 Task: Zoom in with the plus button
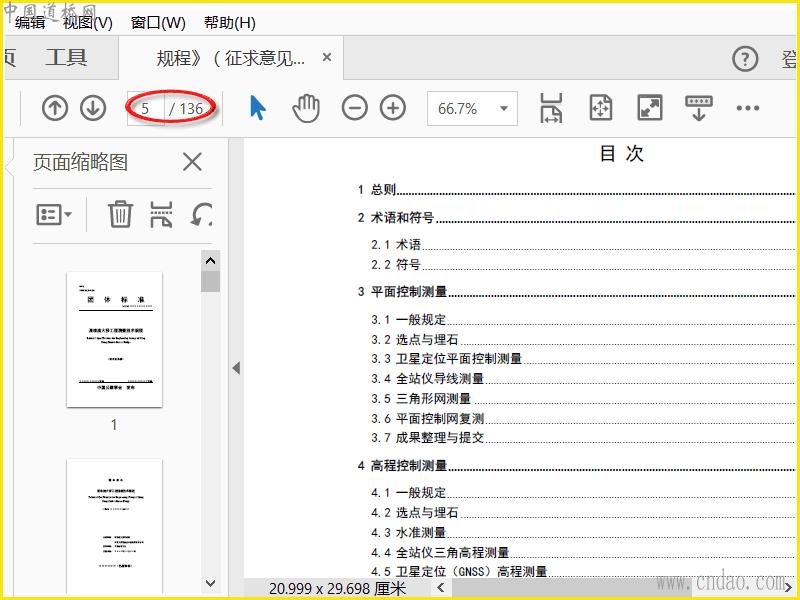click(393, 108)
